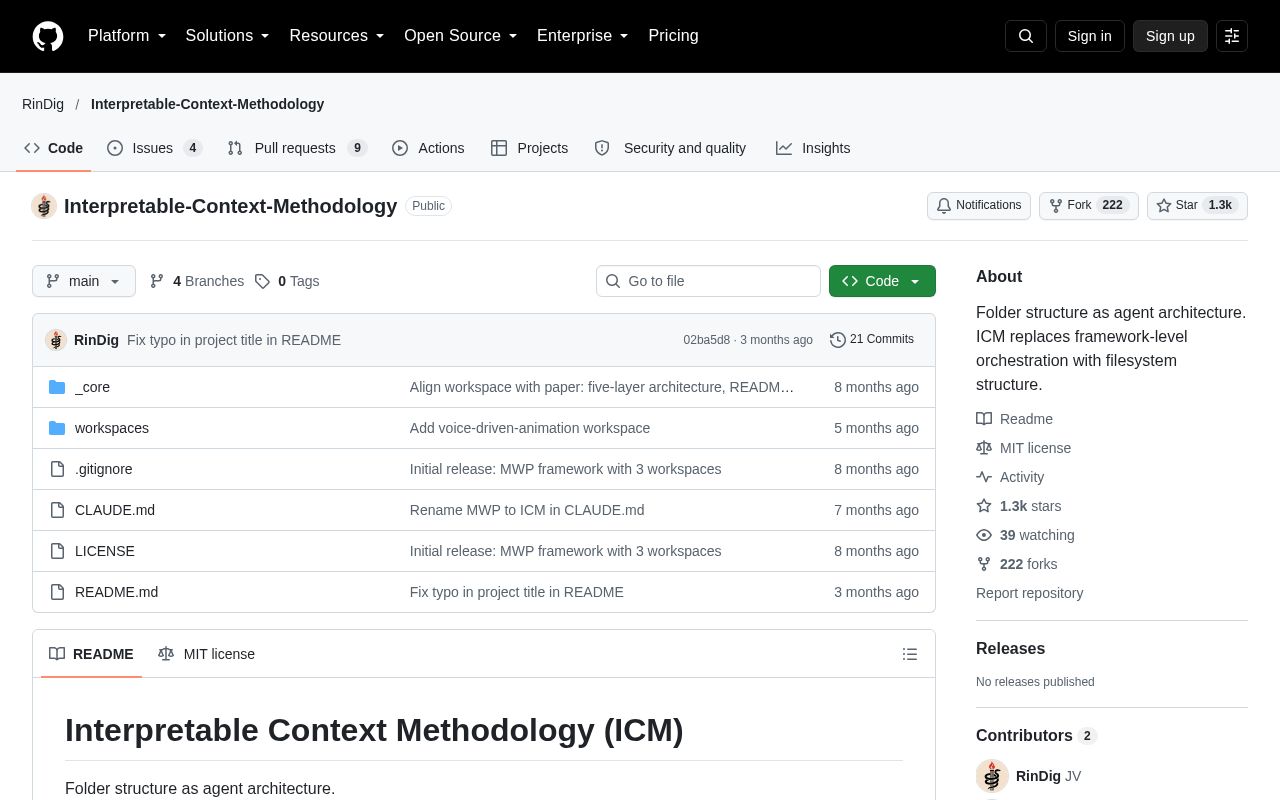Go to GitHub homepage via logo

coord(48,36)
